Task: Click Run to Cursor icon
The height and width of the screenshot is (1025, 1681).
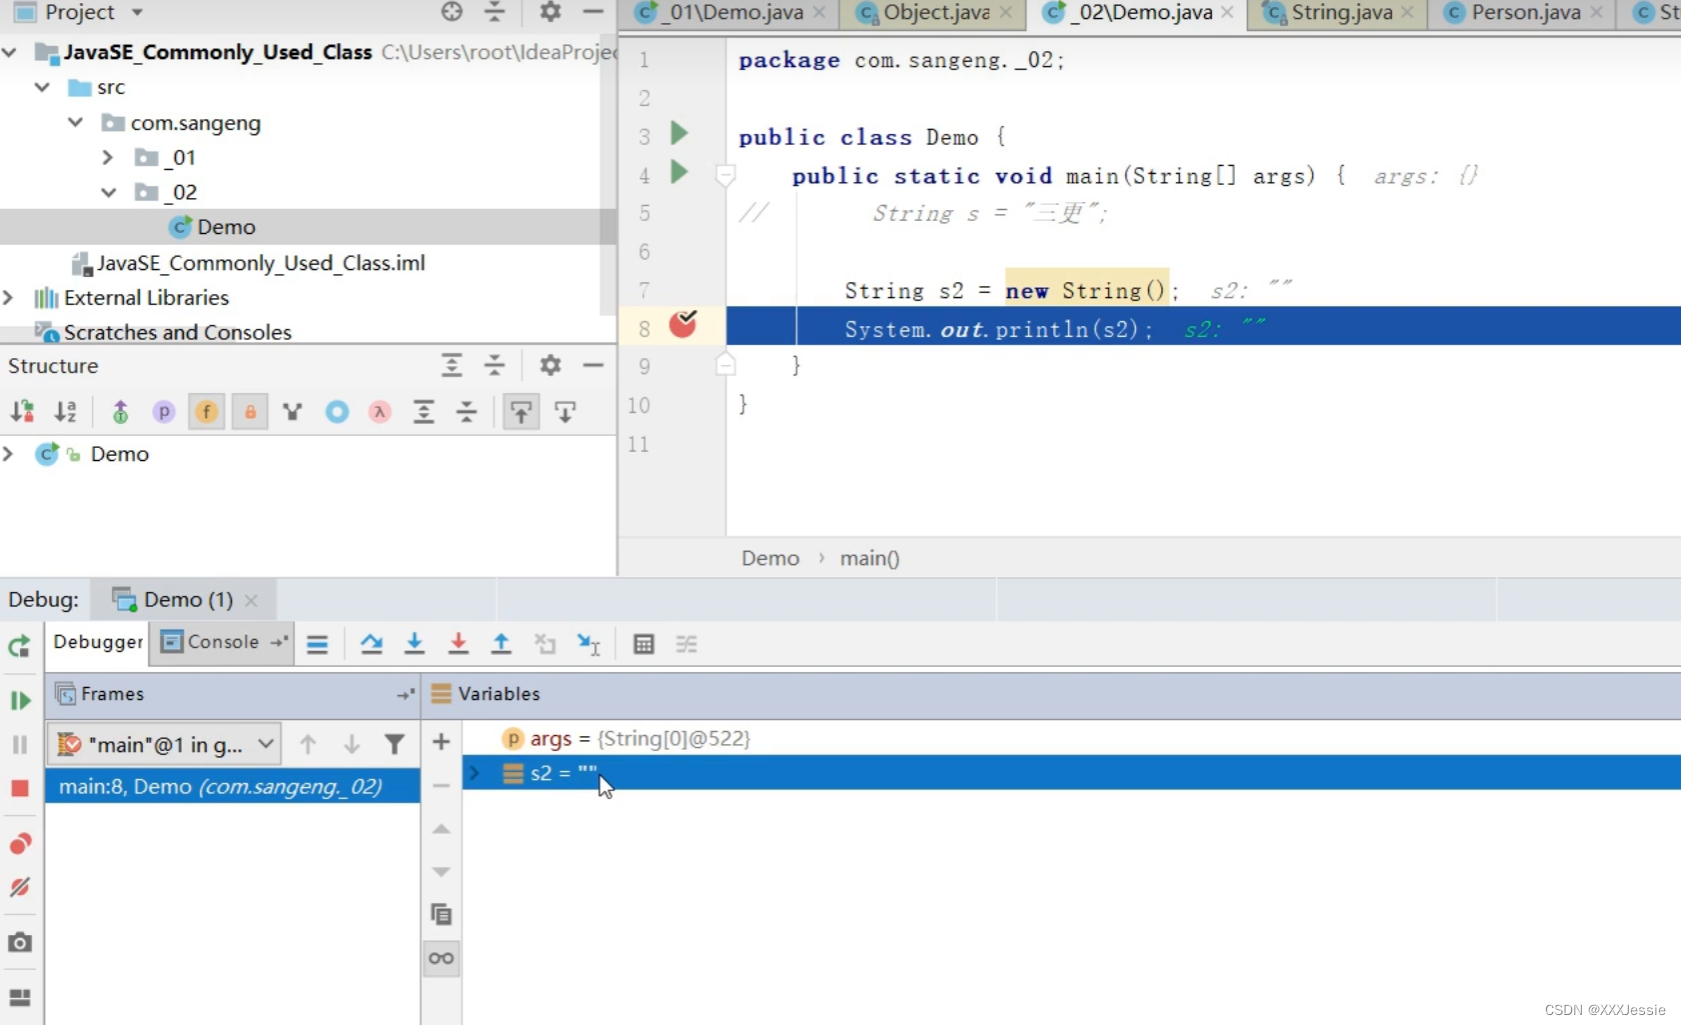Action: [589, 644]
